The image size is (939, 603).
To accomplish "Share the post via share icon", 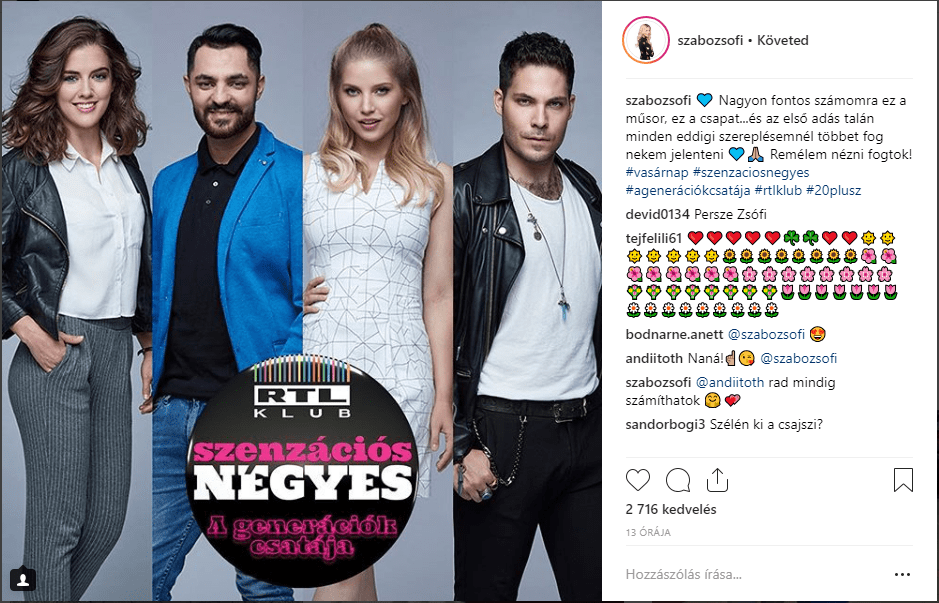I will coord(717,480).
